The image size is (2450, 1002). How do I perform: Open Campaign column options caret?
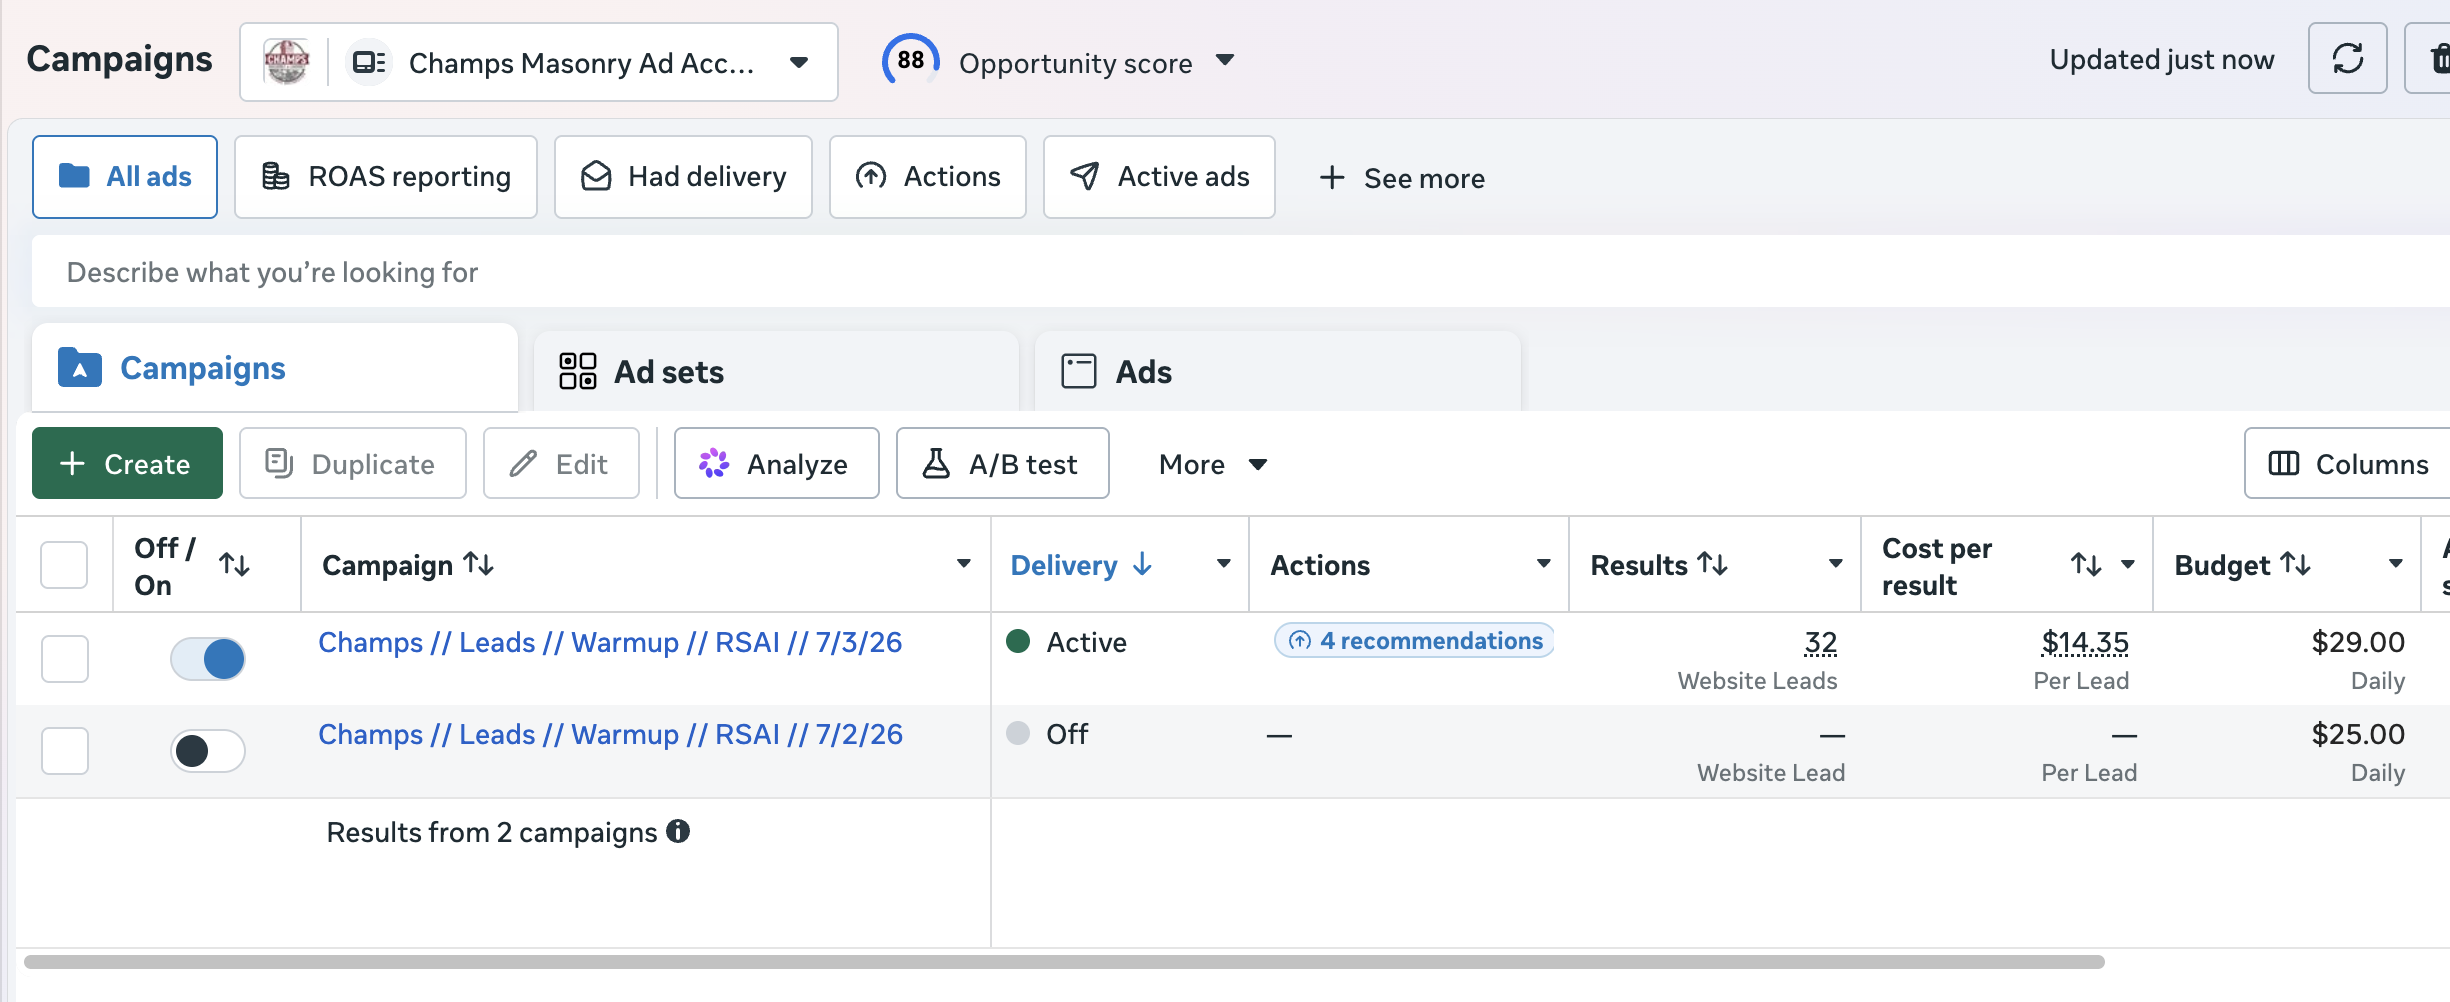(x=964, y=564)
